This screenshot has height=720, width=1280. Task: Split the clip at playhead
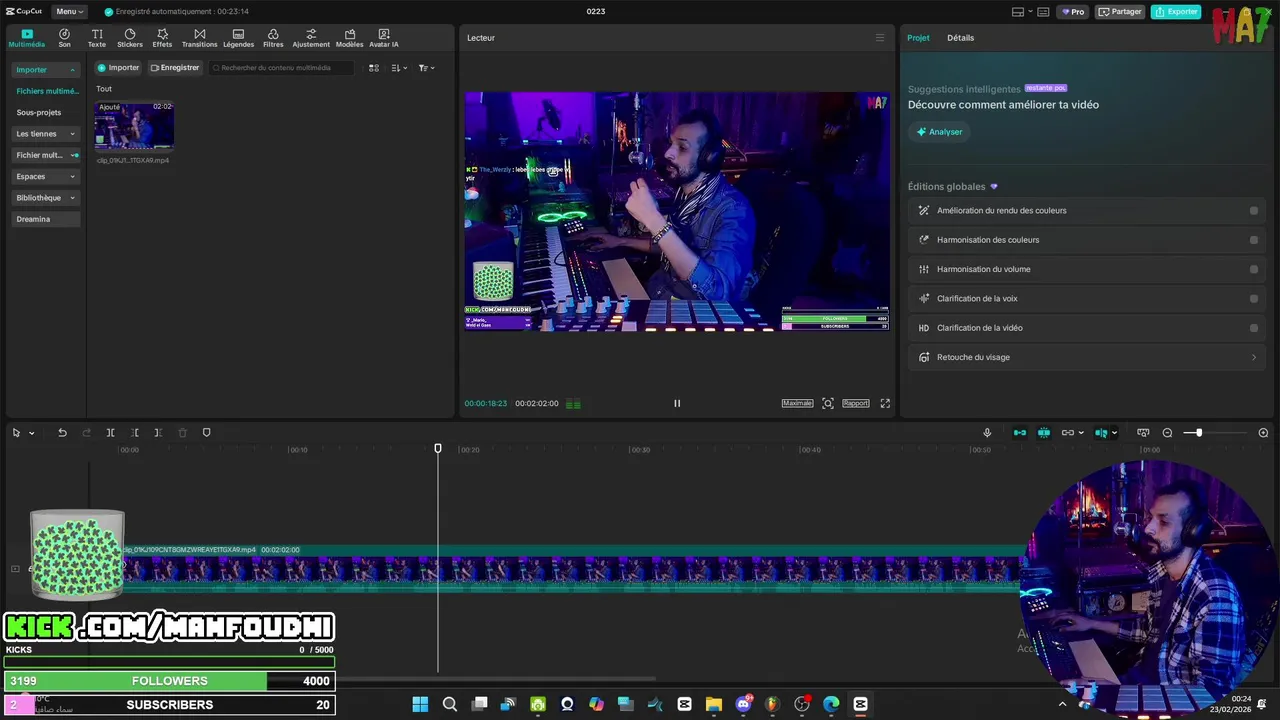[110, 432]
